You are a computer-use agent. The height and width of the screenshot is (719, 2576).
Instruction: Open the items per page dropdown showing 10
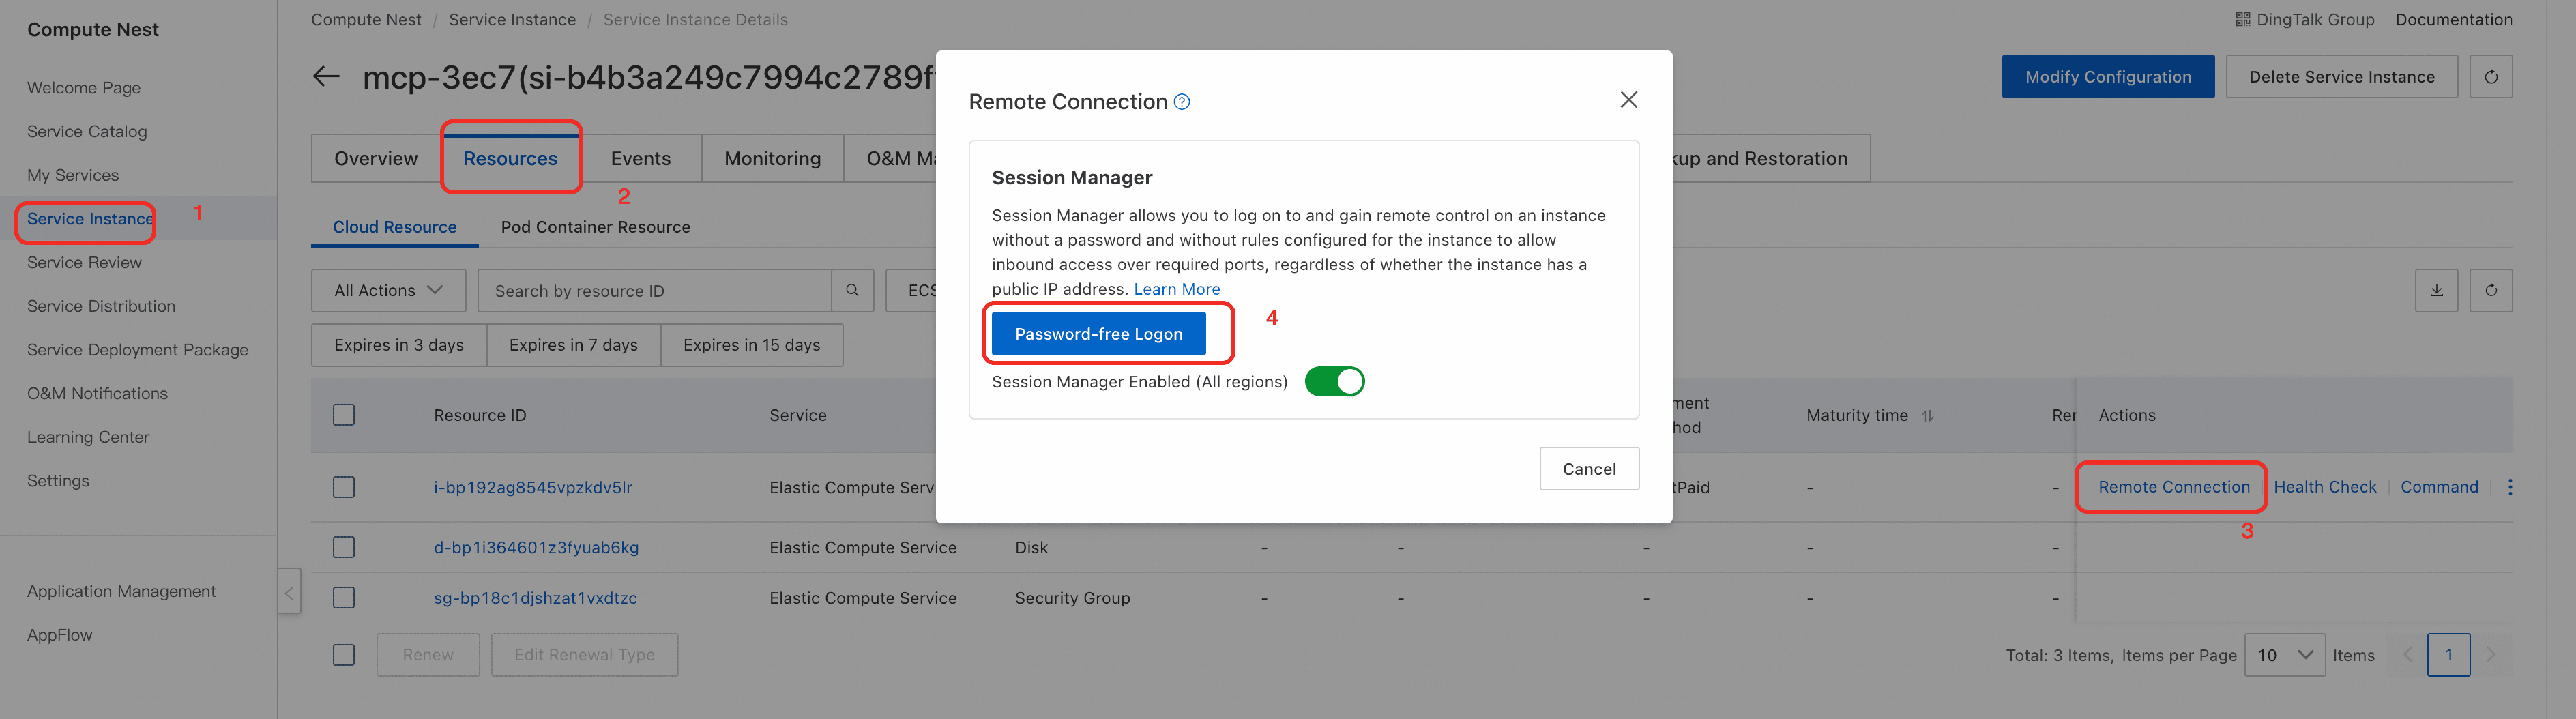[2284, 655]
